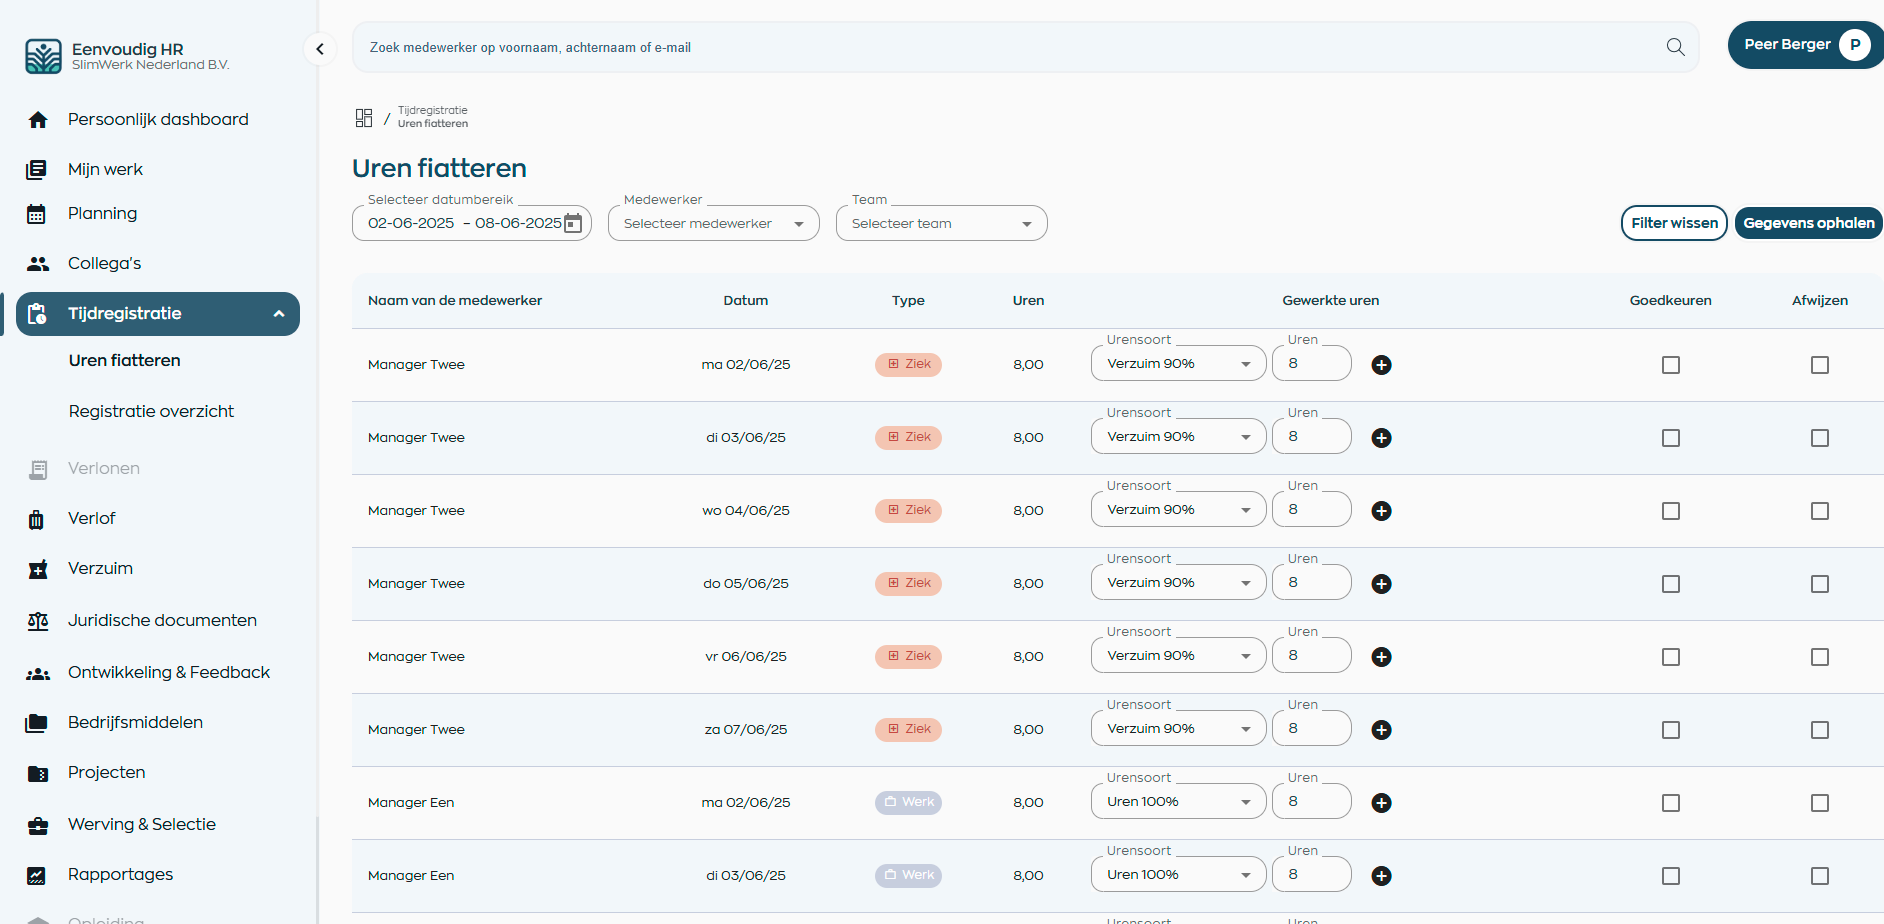The width and height of the screenshot is (1884, 924).
Task: Click the Gegevens ophalen button
Action: click(1809, 223)
